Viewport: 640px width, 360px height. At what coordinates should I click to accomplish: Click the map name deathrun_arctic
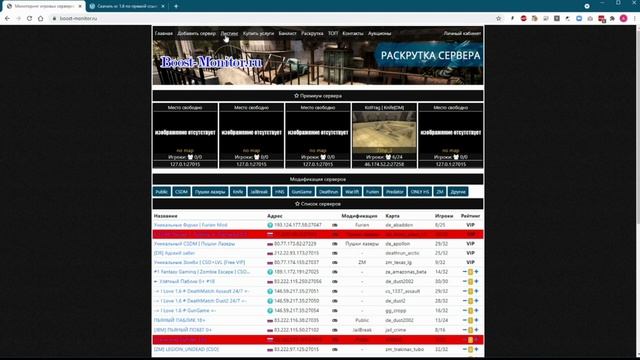point(402,253)
